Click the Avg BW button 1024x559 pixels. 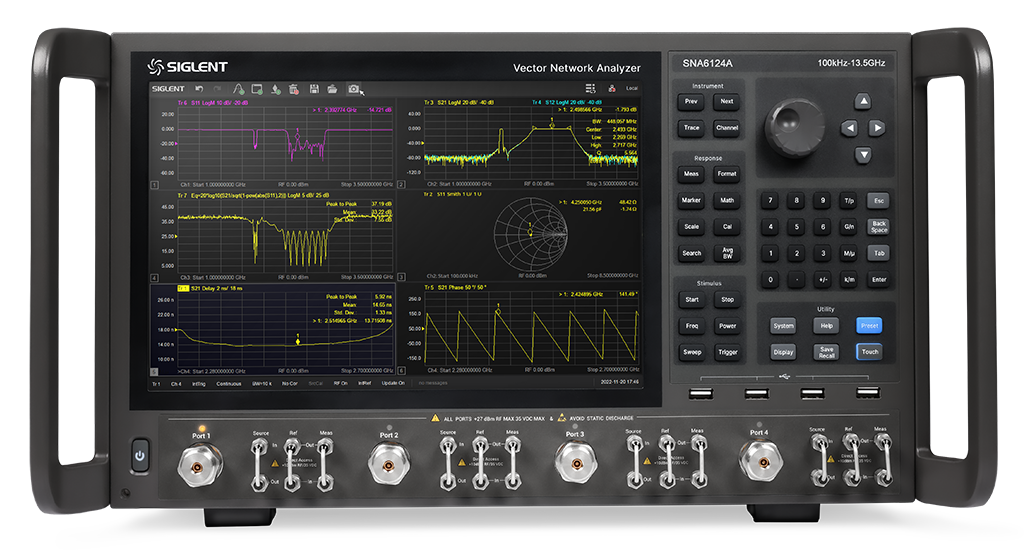[x=727, y=253]
